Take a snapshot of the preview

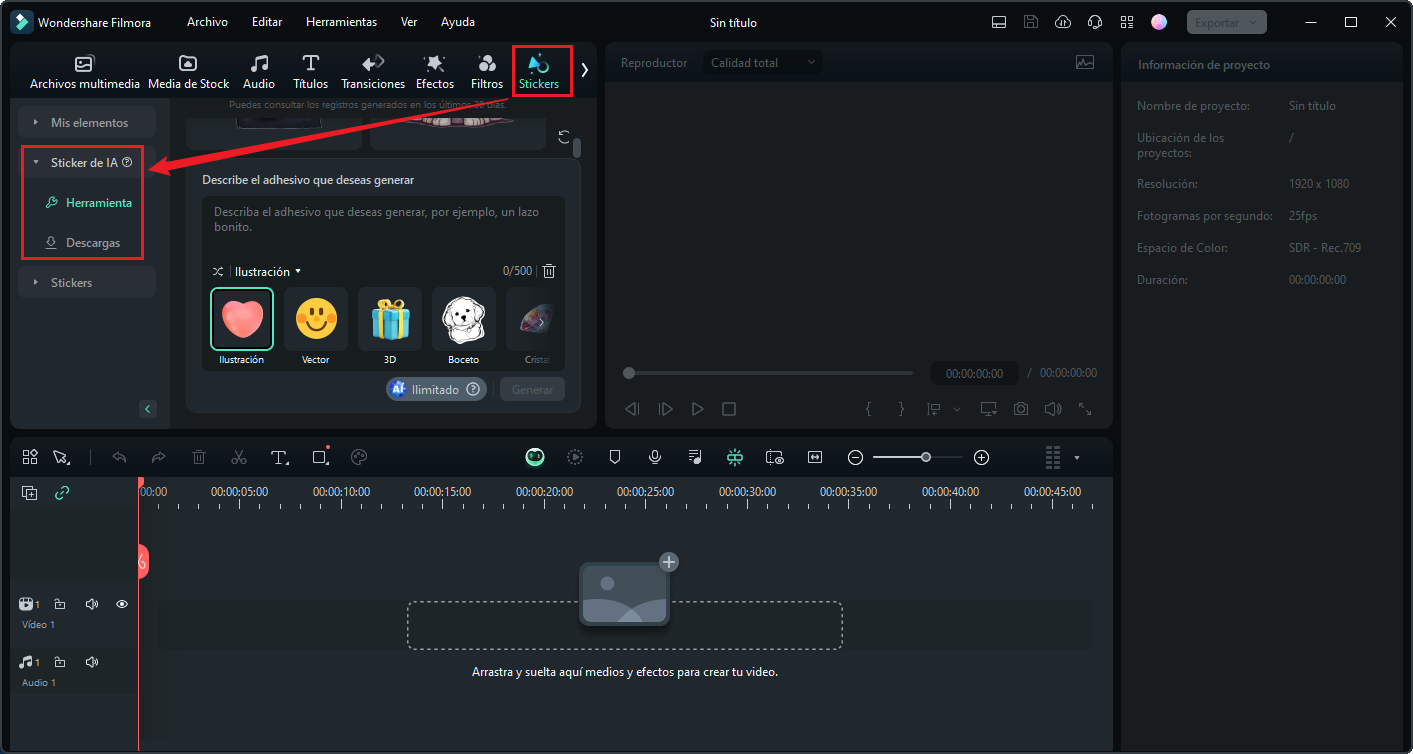coord(1020,408)
